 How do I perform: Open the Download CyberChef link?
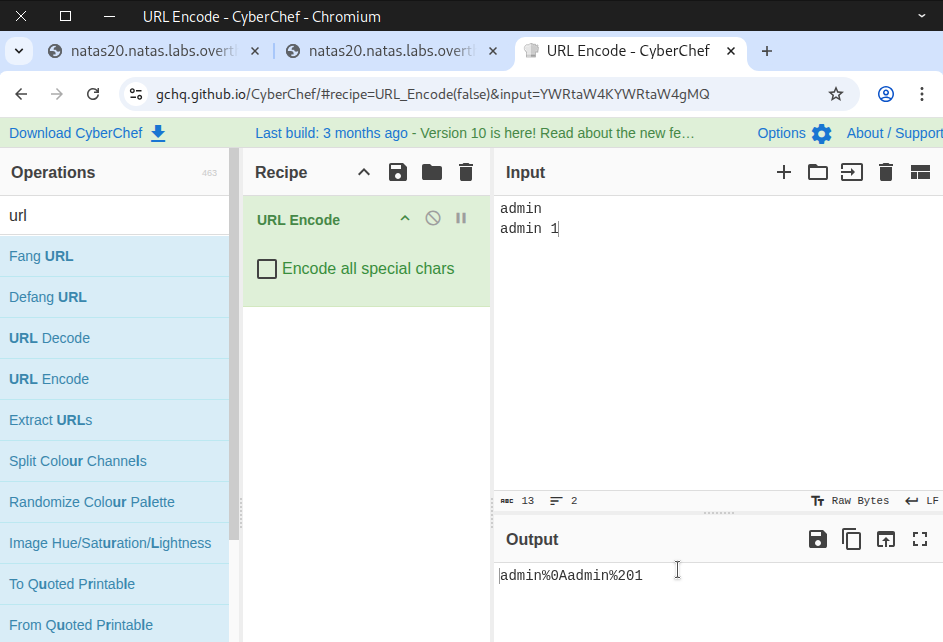click(87, 133)
